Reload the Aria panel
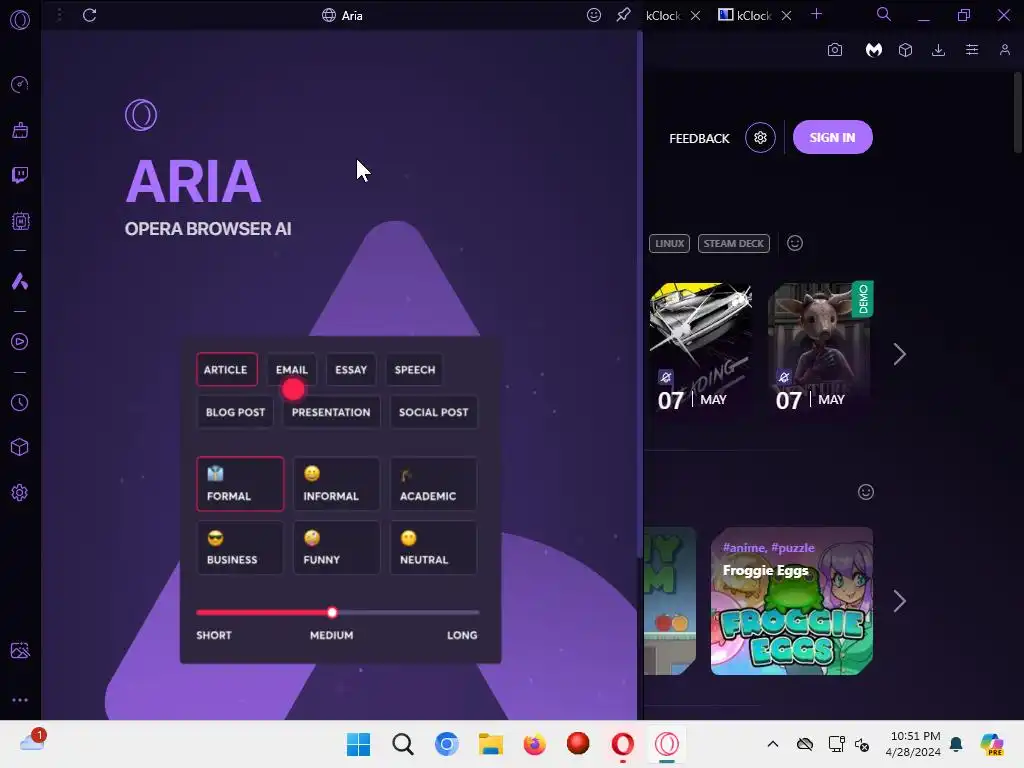Image resolution: width=1024 pixels, height=768 pixels. coord(89,15)
